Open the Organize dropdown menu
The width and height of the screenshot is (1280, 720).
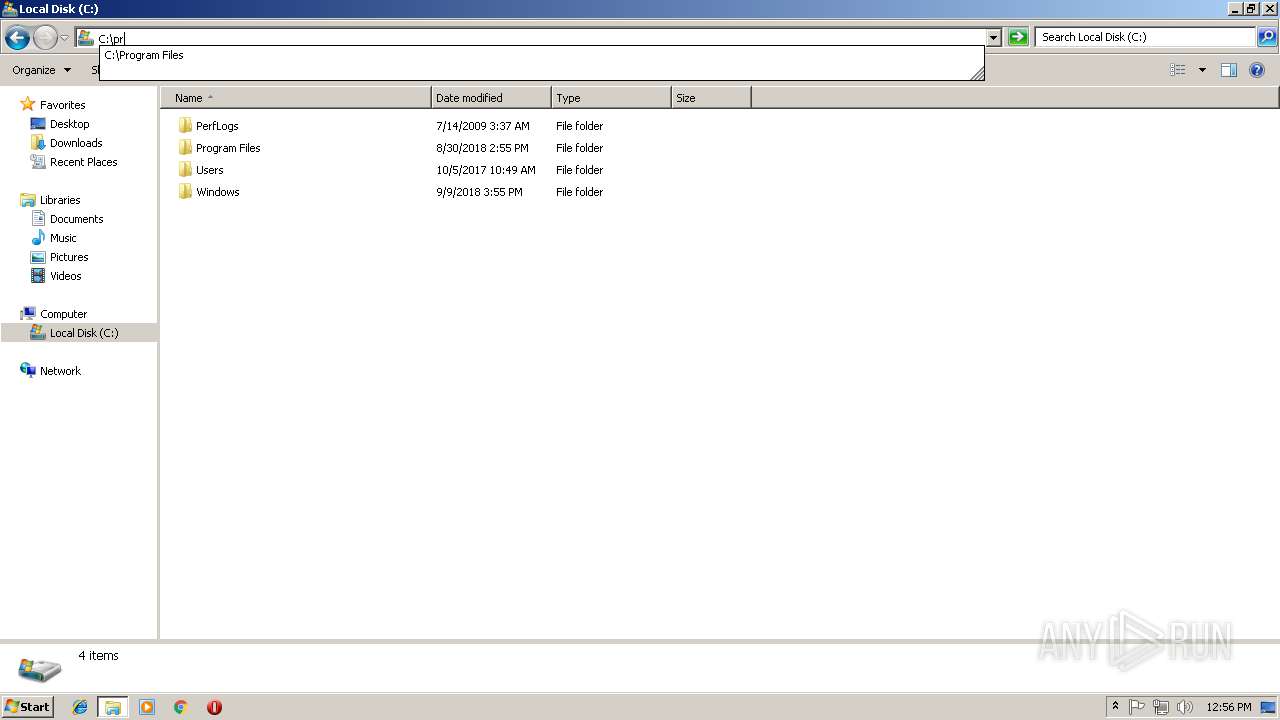pyautogui.click(x=41, y=70)
